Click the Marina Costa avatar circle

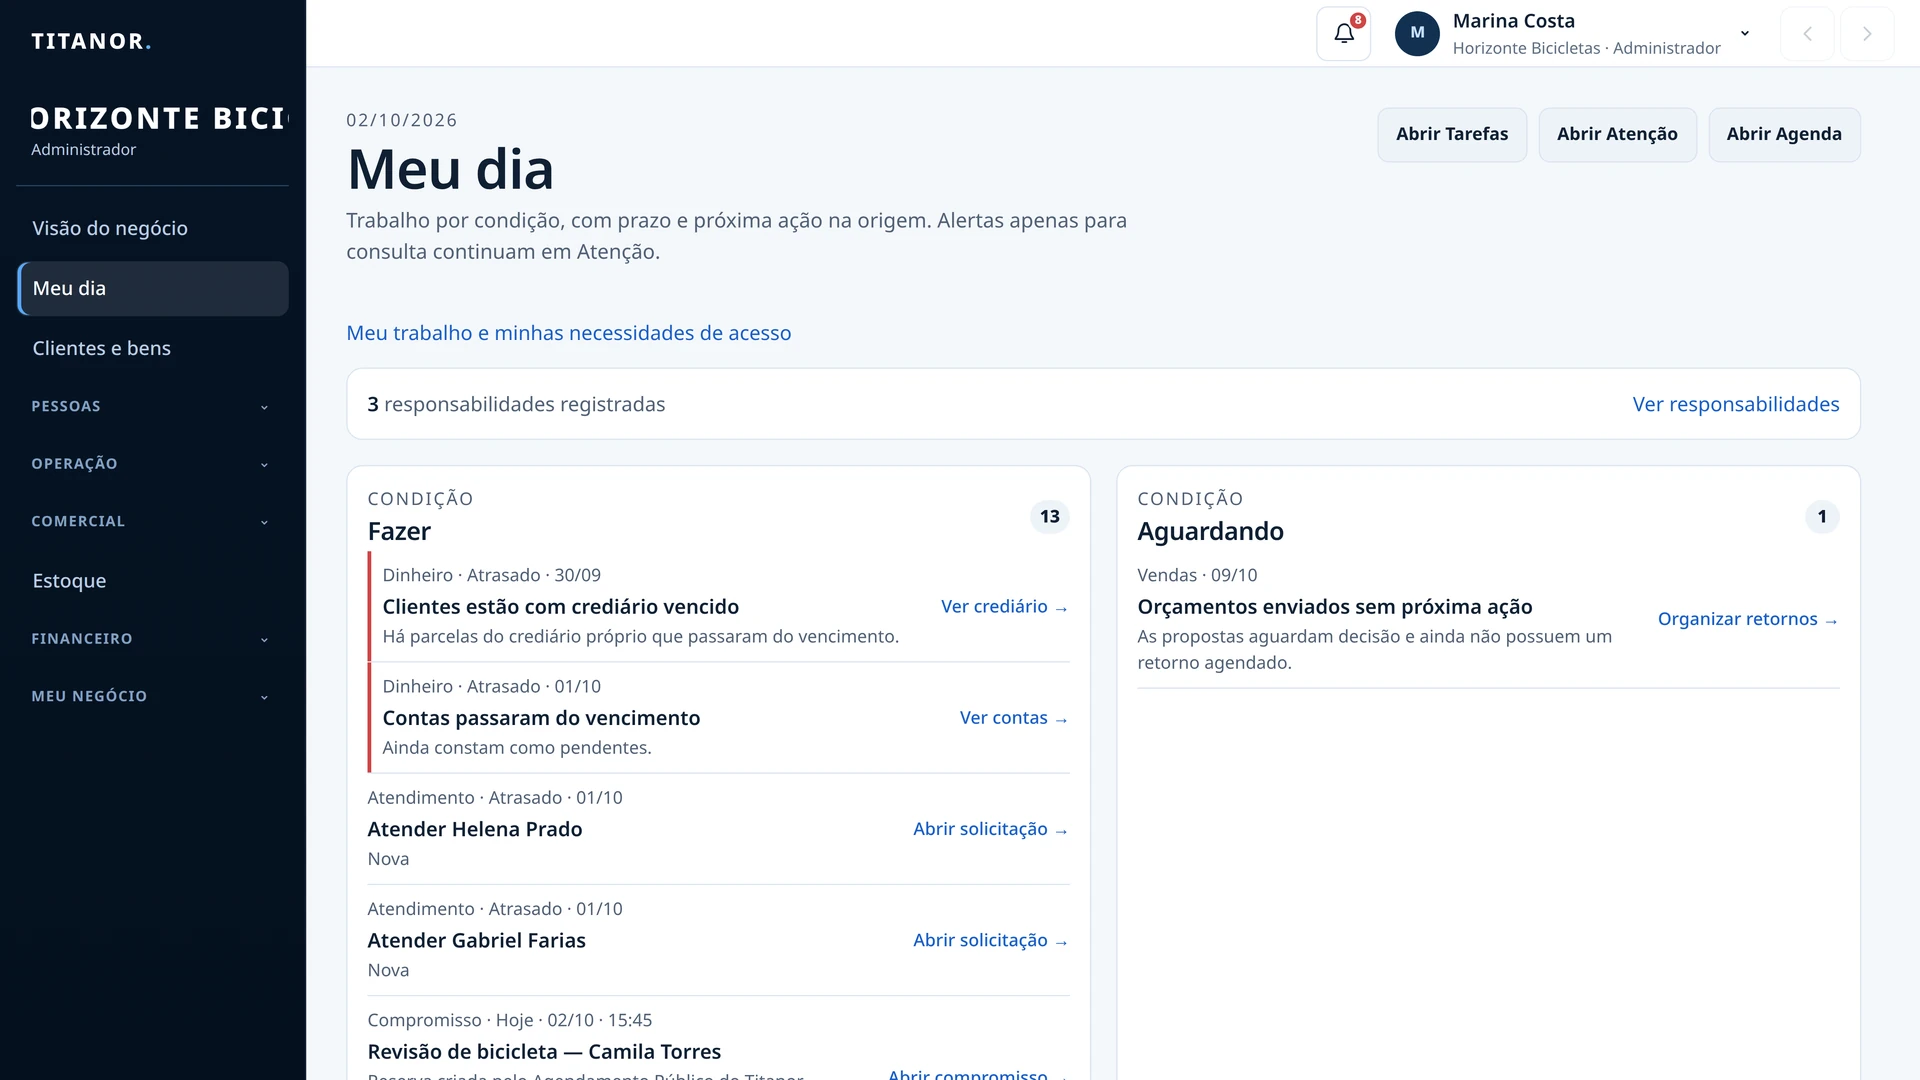(x=1417, y=34)
